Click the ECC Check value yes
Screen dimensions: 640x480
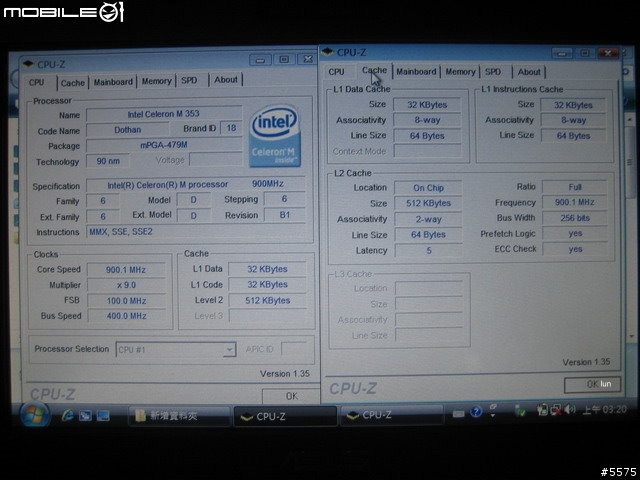(575, 249)
